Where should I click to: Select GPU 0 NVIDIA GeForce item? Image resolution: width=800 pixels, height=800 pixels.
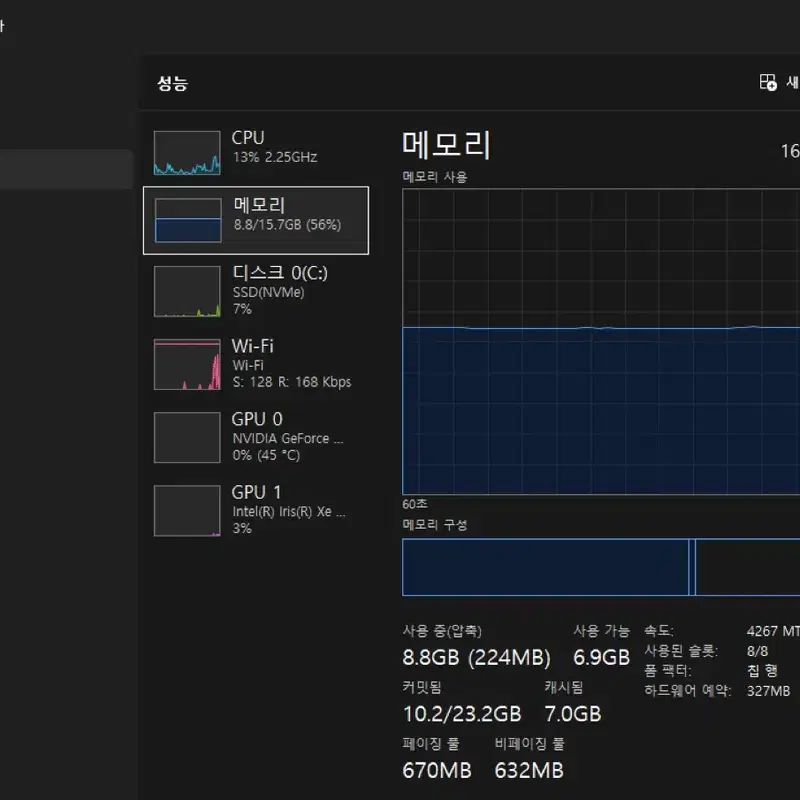click(x=256, y=437)
